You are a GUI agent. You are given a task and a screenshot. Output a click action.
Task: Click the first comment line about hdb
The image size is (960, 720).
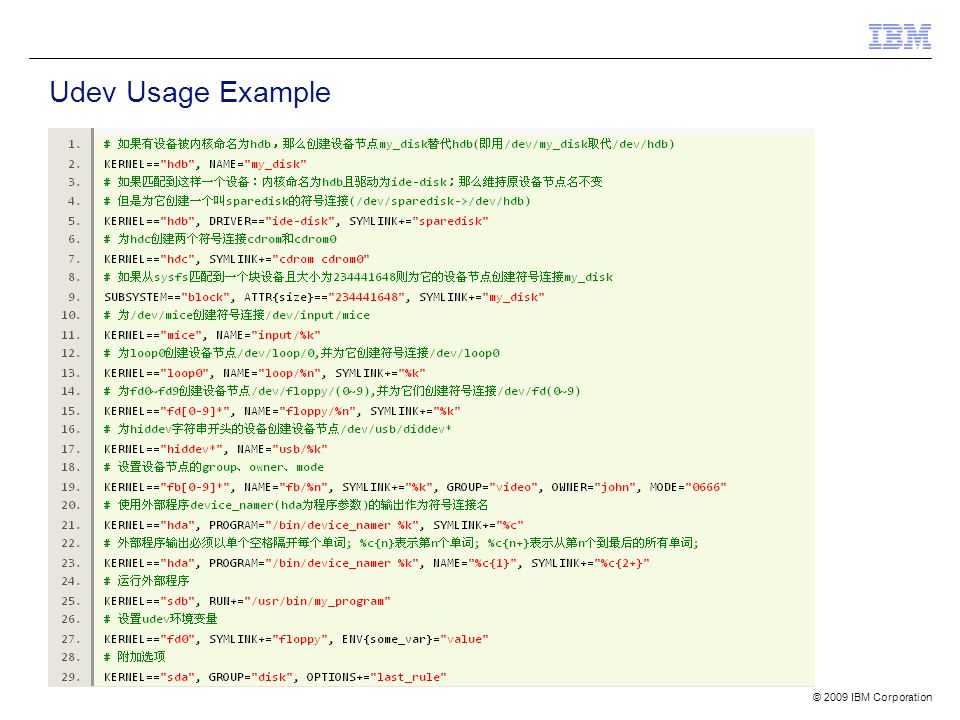coord(389,144)
